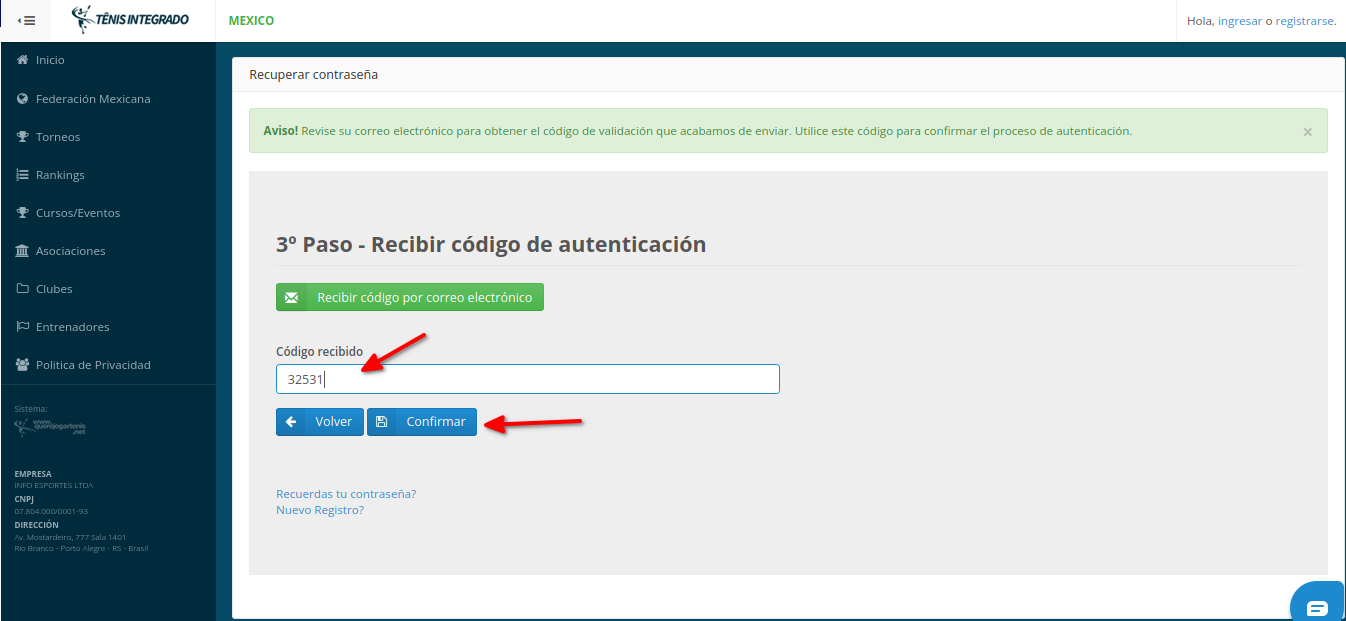Open Federación Mexicana in the sidebar
This screenshot has height=621, width=1346.
(93, 99)
